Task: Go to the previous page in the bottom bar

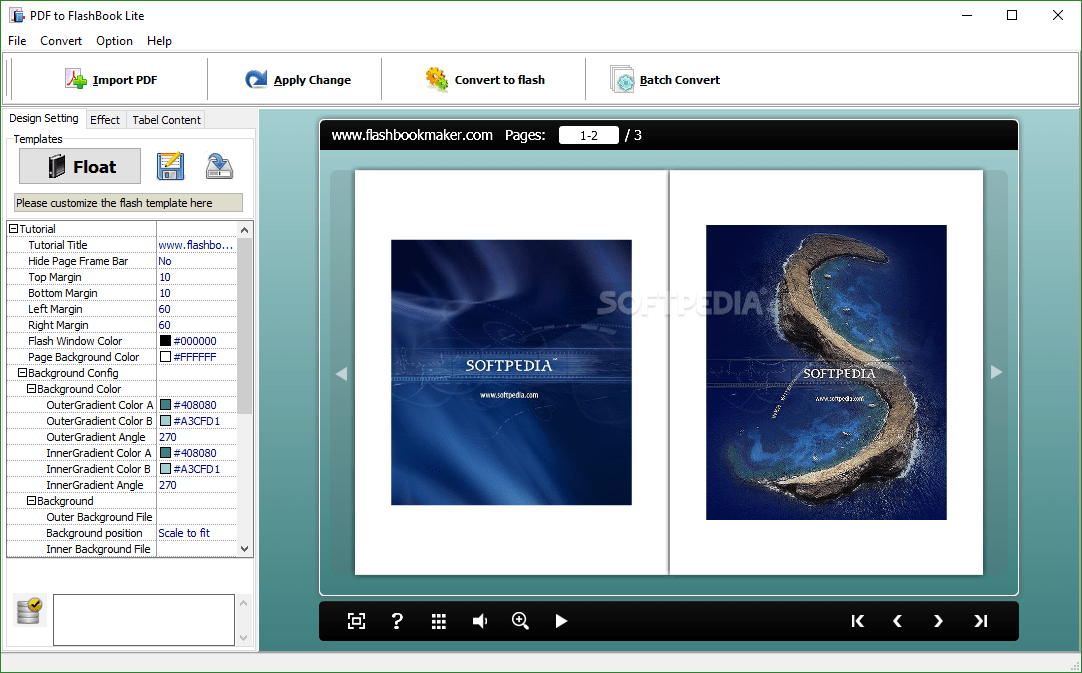Action: 898,621
